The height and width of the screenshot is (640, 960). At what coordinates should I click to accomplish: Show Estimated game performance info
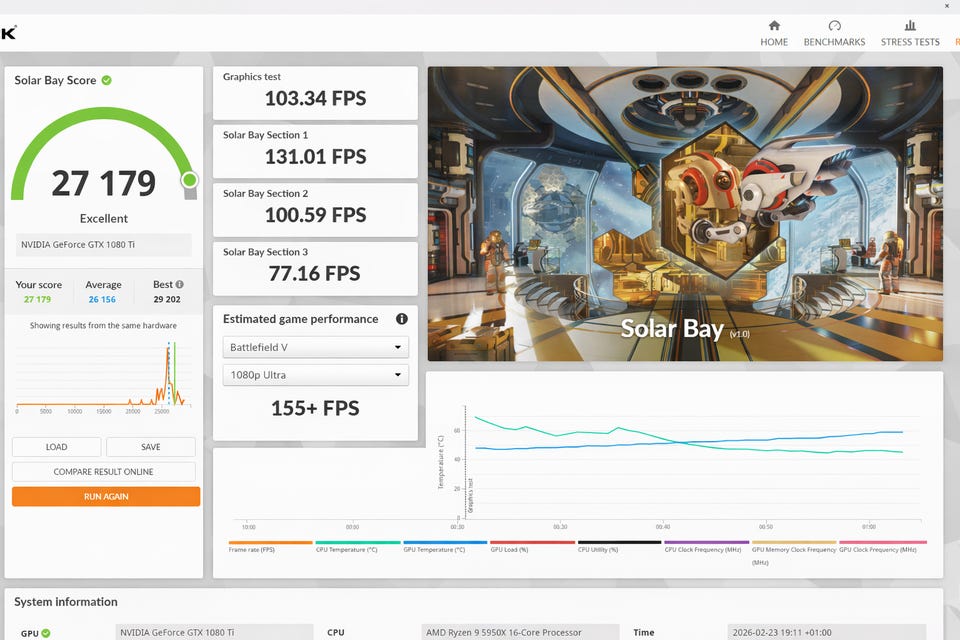(402, 318)
